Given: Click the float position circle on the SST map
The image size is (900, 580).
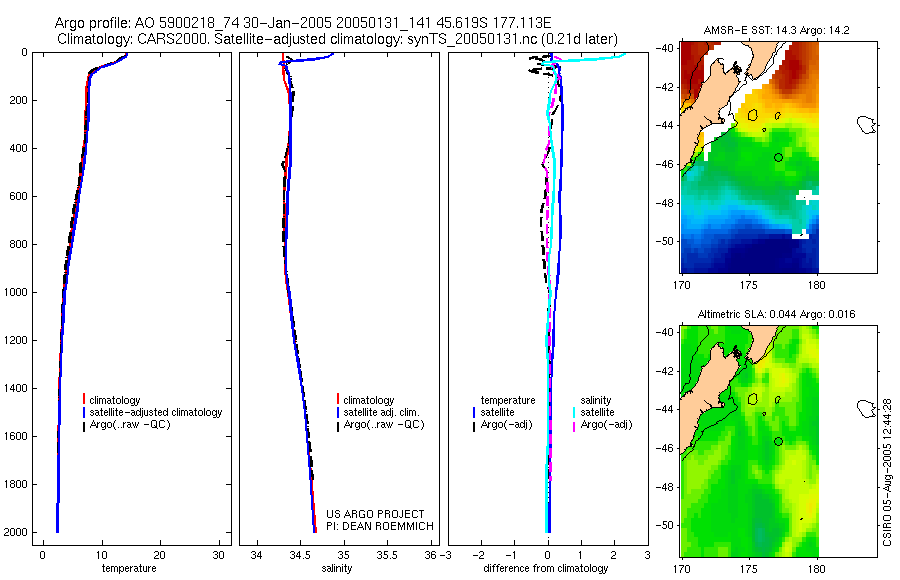Looking at the screenshot, I should tap(778, 157).
